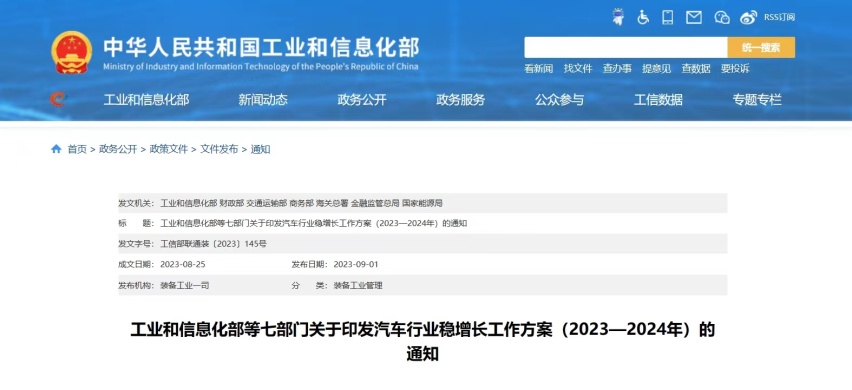Go to 文件发布 in breadcrumb
The image size is (852, 390).
click(x=219, y=149)
